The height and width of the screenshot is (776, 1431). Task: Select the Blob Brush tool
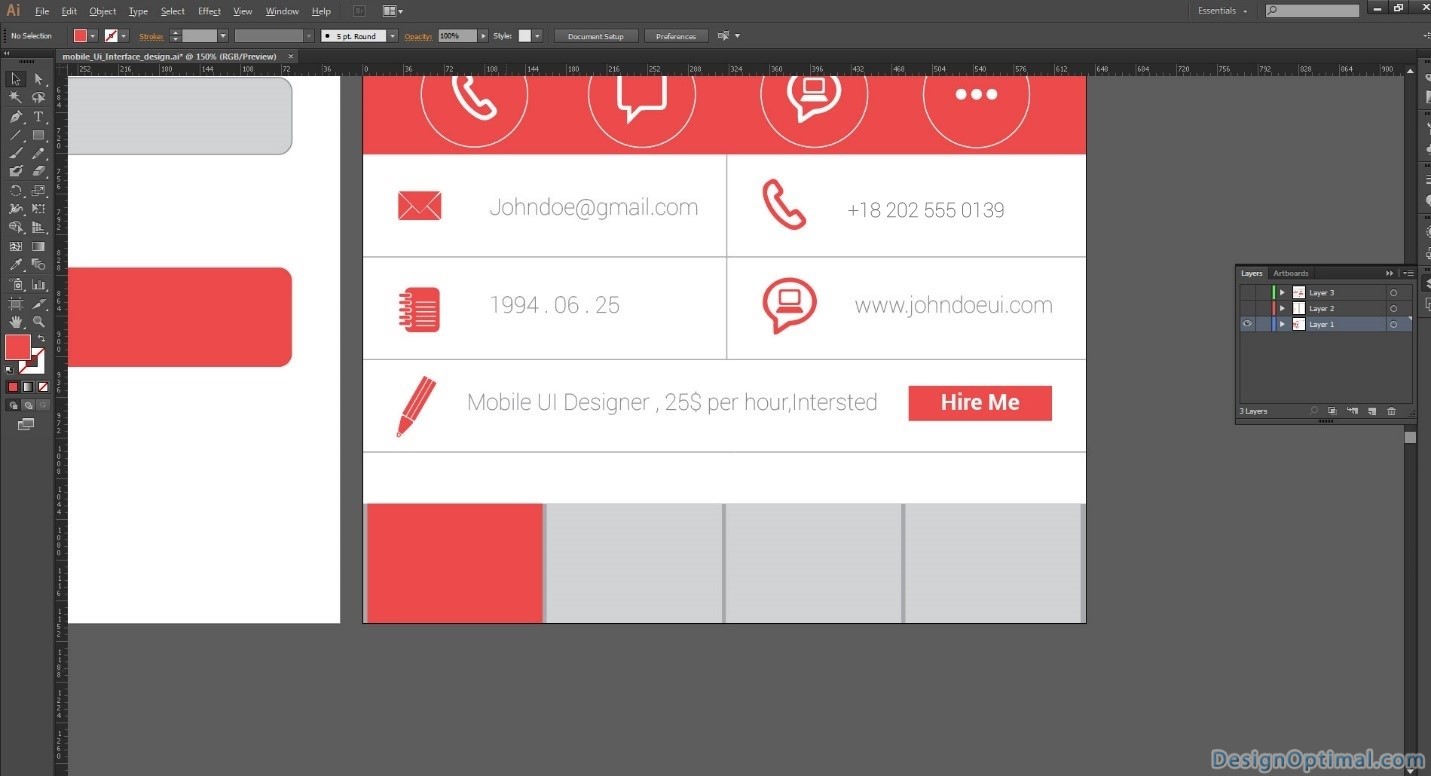click(16, 171)
